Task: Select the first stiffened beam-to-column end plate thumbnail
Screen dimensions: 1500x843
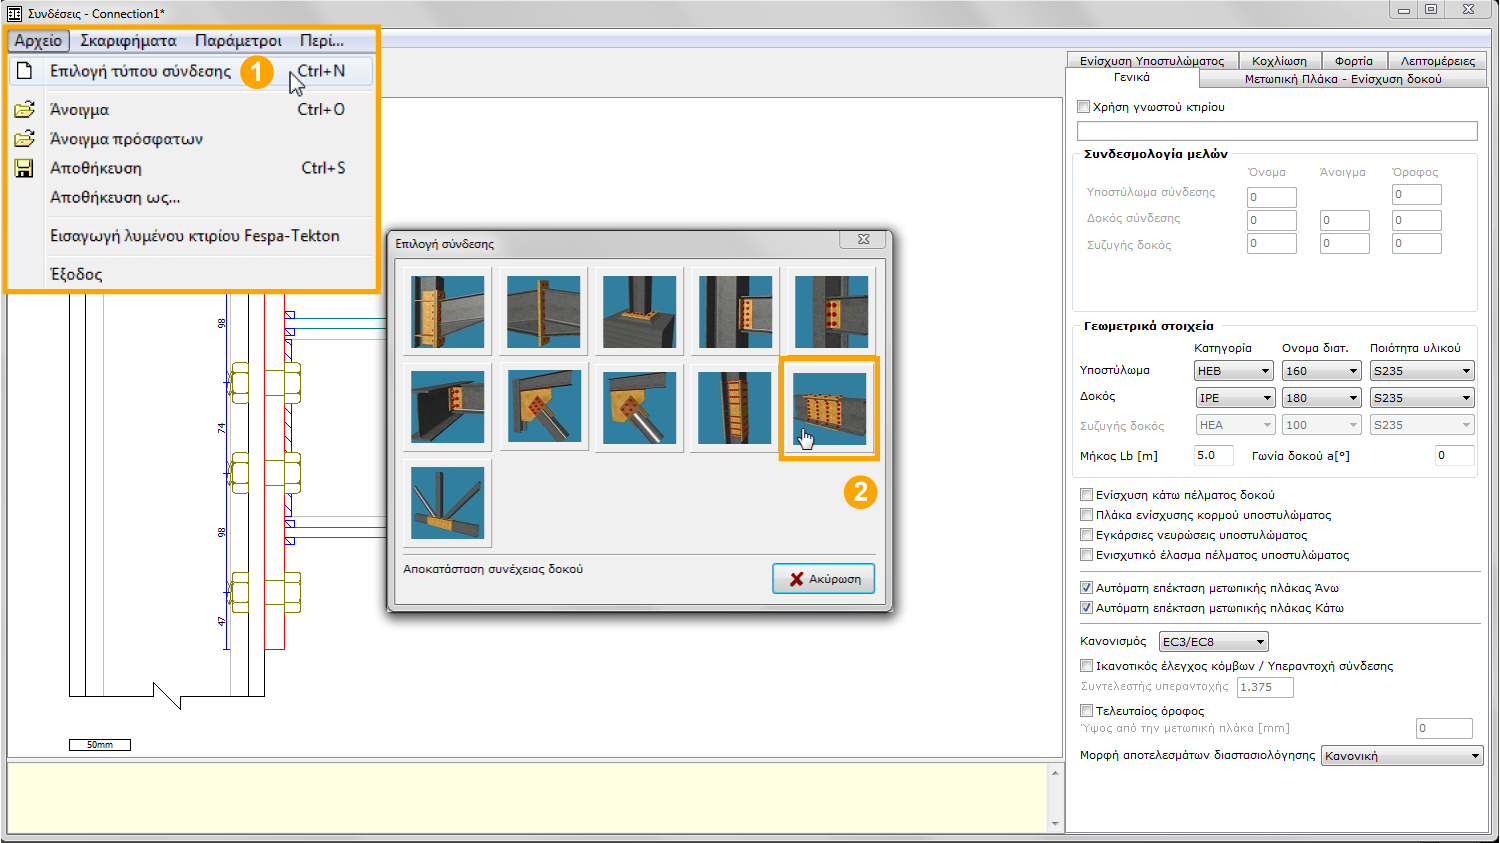Action: [448, 311]
